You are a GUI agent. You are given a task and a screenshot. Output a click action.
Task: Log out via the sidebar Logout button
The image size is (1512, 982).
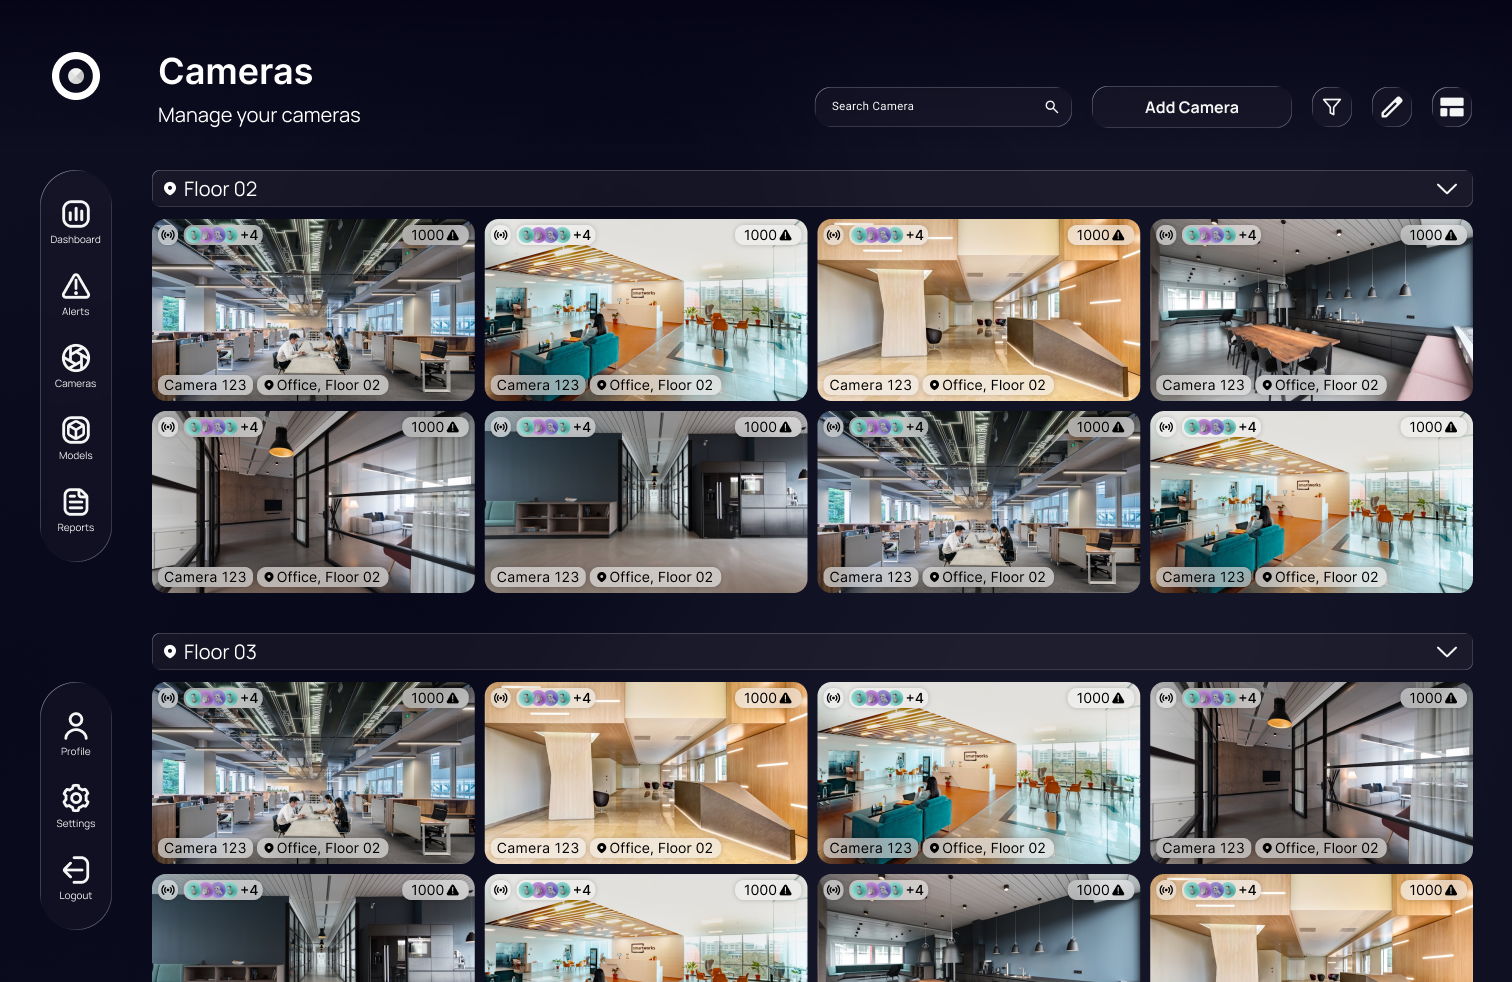(75, 871)
